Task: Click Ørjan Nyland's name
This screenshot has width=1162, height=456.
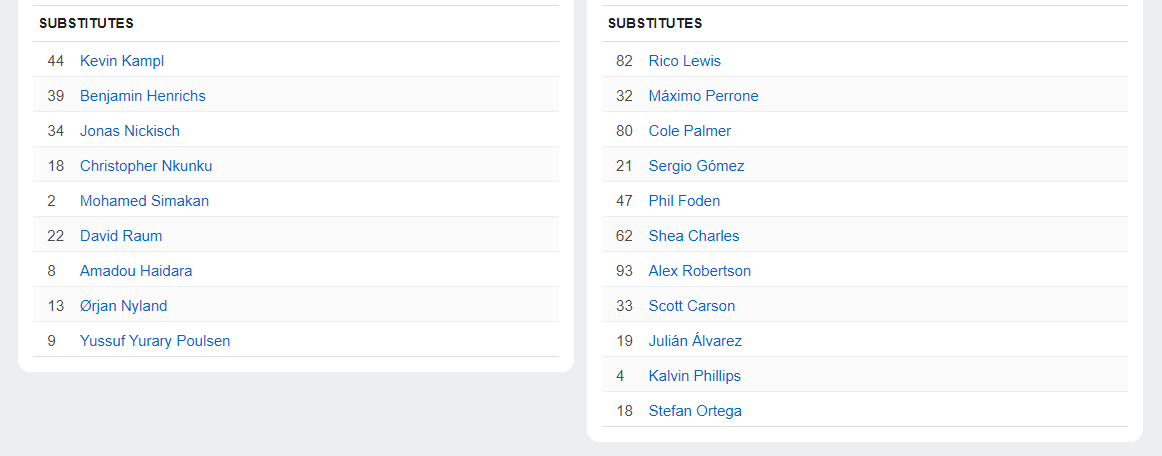Action: point(123,306)
